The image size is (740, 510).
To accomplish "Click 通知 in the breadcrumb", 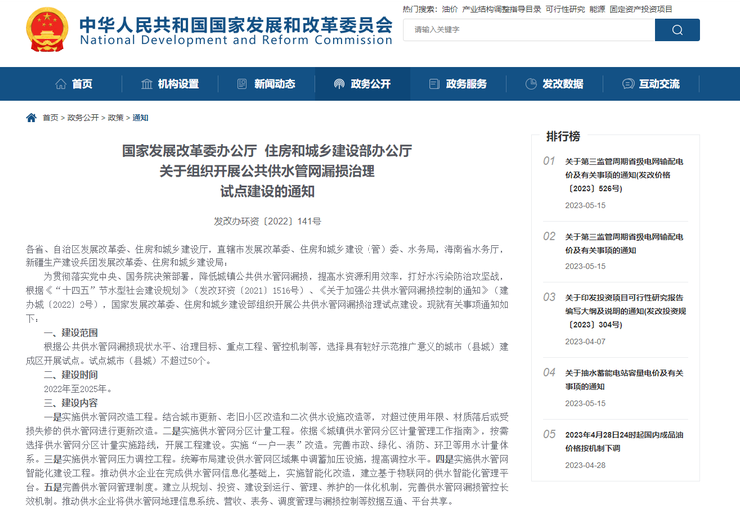I will [x=140, y=118].
